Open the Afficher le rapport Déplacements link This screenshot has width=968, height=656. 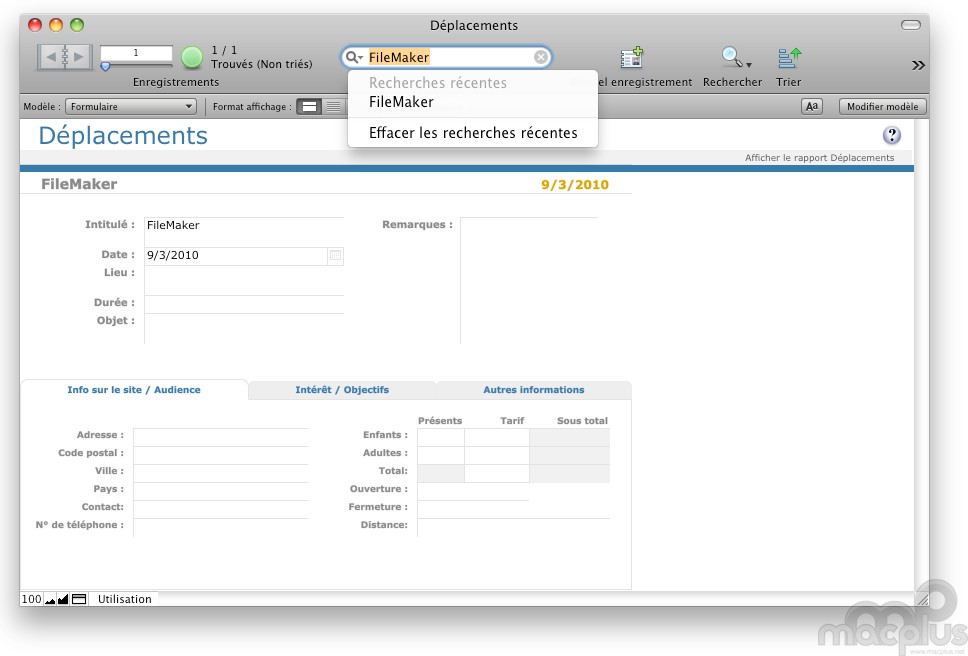(x=819, y=158)
